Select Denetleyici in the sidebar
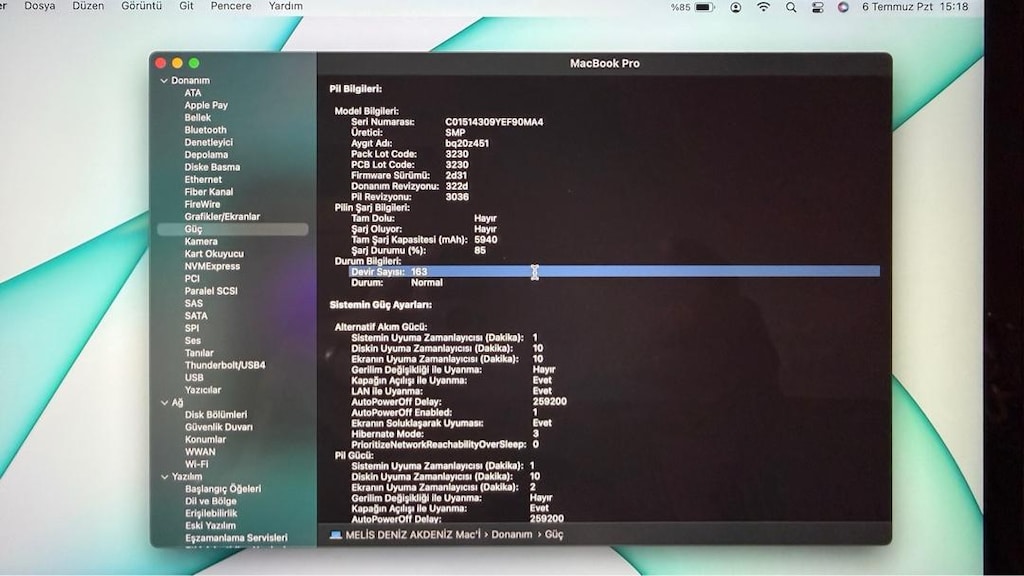1024x576 pixels. coord(208,142)
